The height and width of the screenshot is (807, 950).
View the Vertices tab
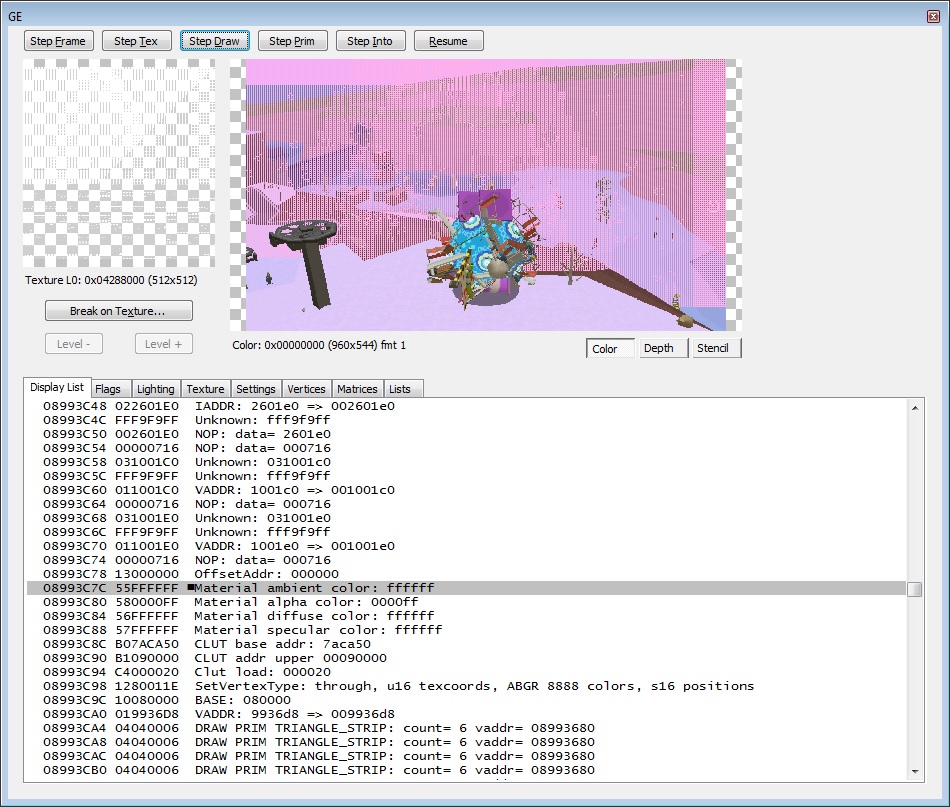click(x=306, y=389)
